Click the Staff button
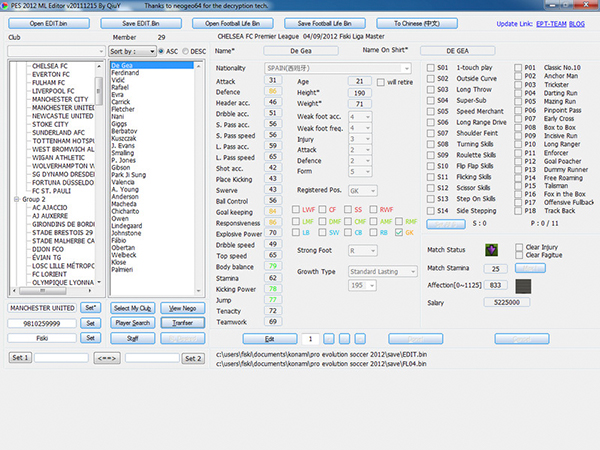 pos(133,338)
